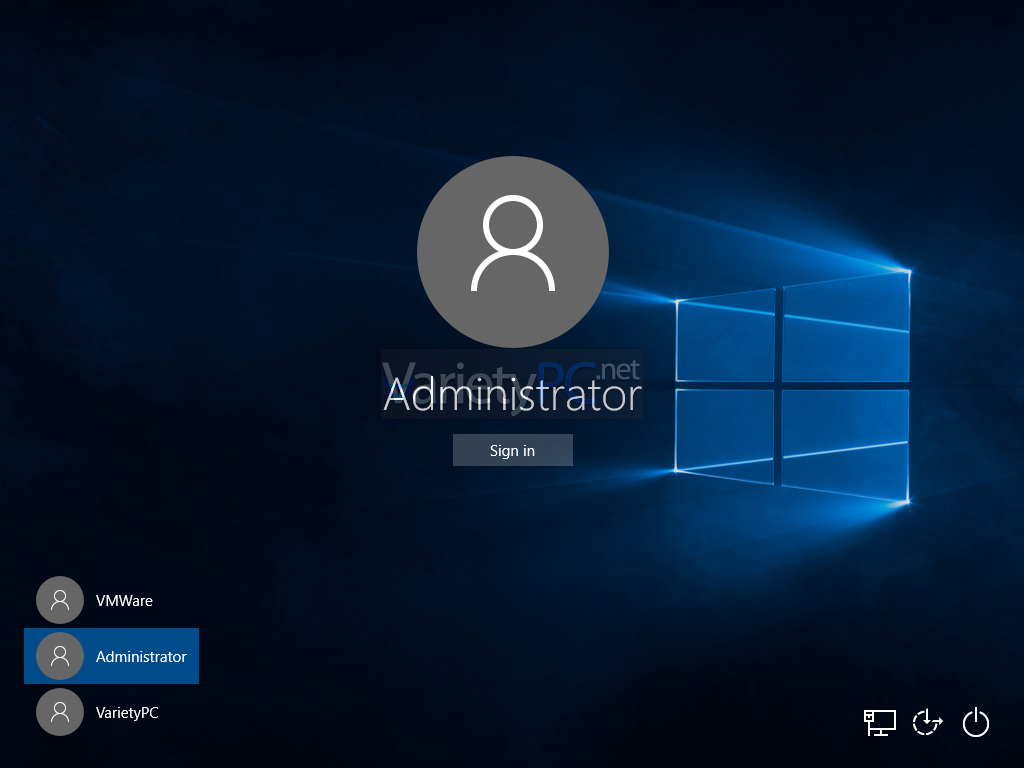This screenshot has height=768, width=1024.
Task: Select the highlighted blue Administrator row
Action: click(111, 656)
